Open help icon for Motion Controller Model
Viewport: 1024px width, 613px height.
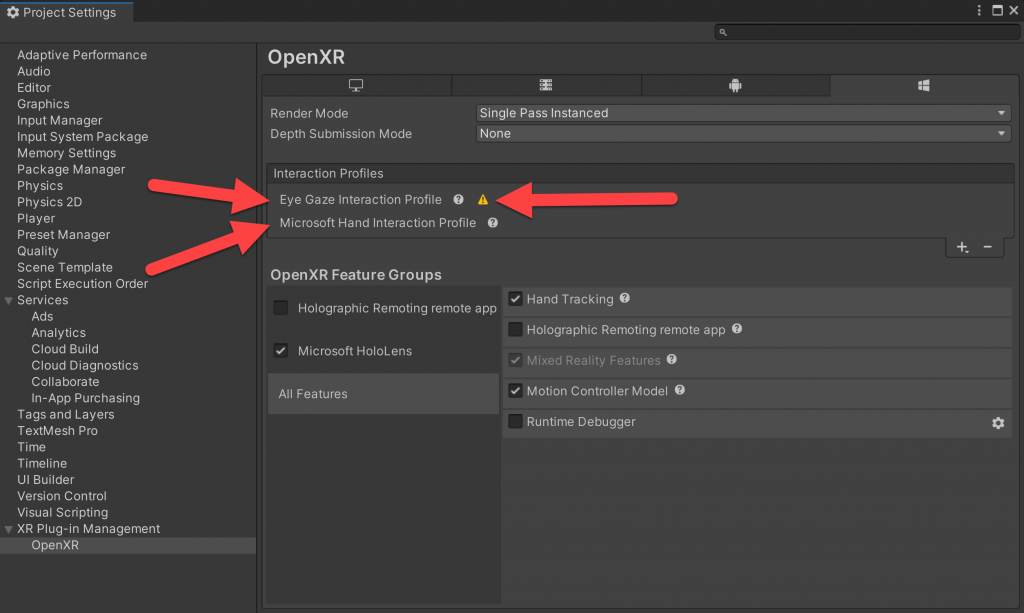click(680, 390)
